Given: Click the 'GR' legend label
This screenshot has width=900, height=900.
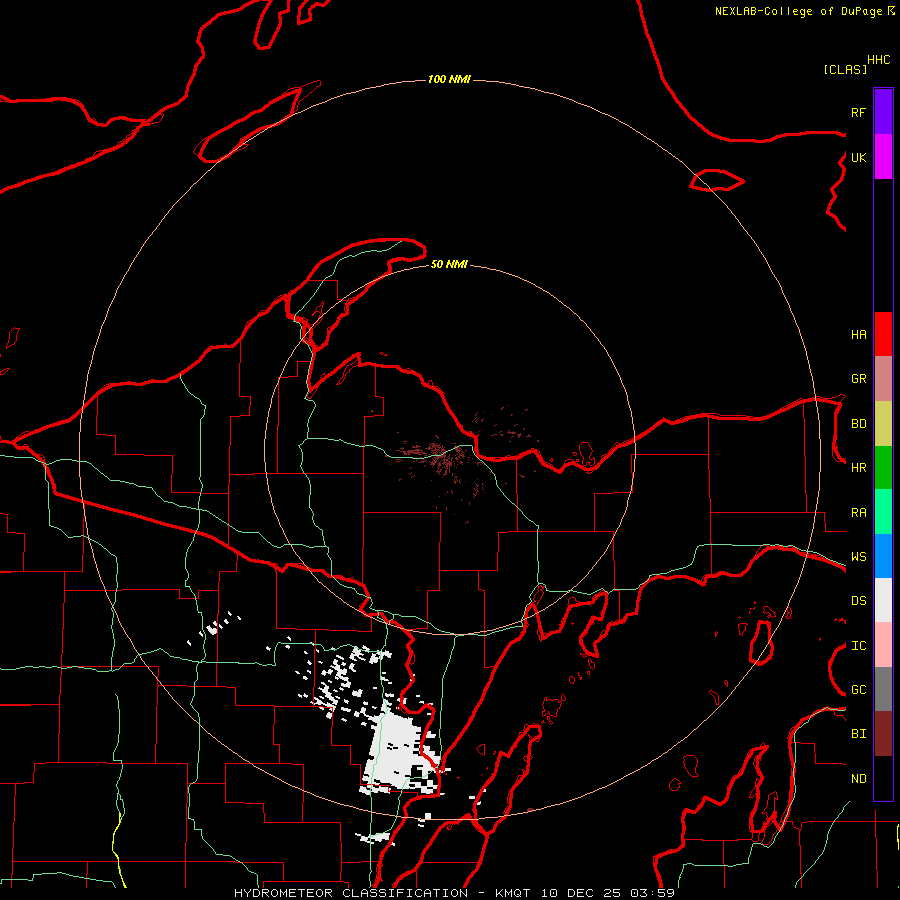Looking at the screenshot, I should coord(858,379).
